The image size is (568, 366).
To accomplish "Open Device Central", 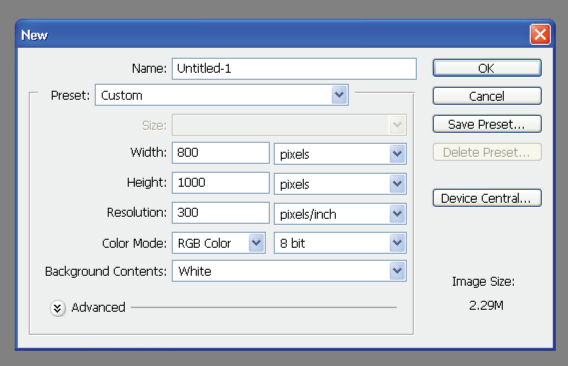I will 487,198.
